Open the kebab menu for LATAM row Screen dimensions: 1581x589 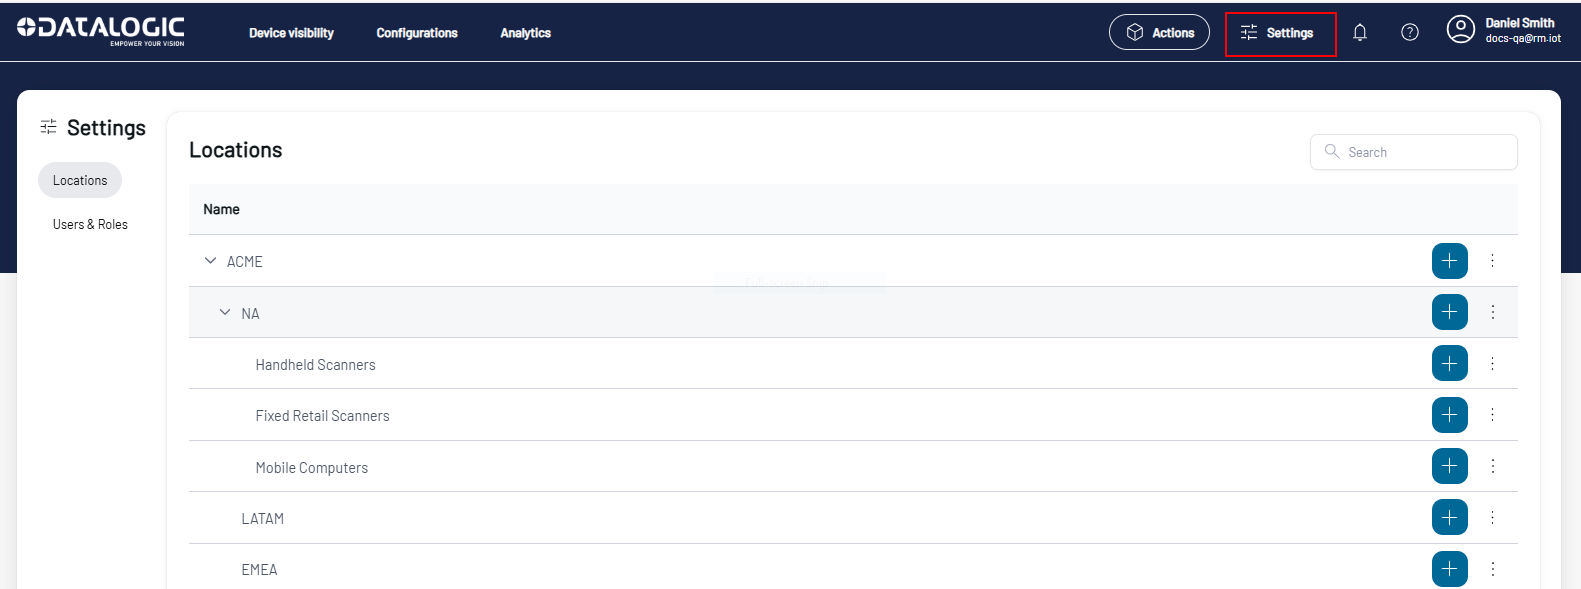click(x=1492, y=518)
